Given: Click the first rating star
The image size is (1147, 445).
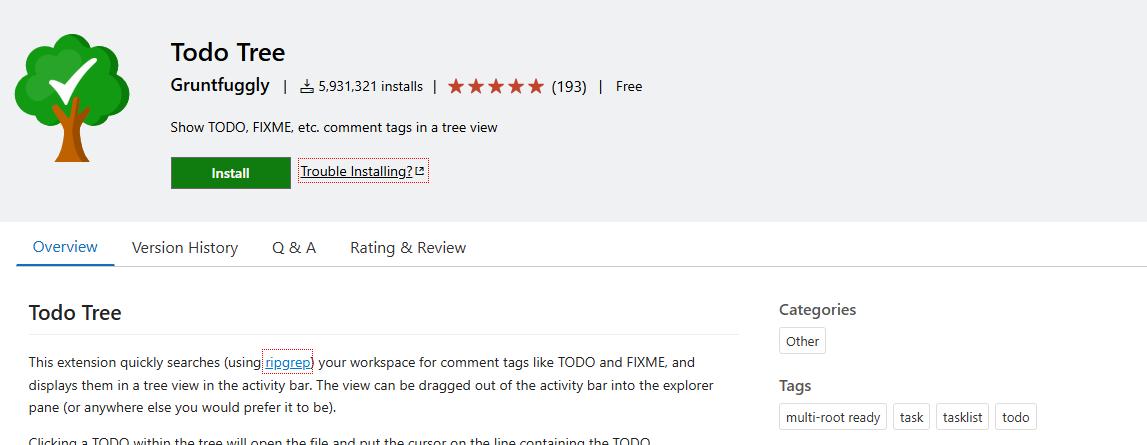Looking at the screenshot, I should 456,86.
